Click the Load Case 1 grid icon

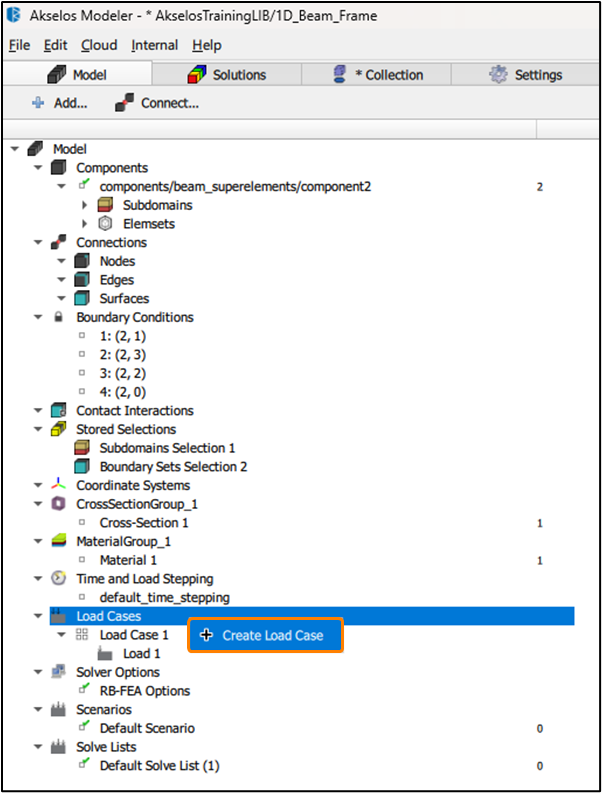[82, 634]
